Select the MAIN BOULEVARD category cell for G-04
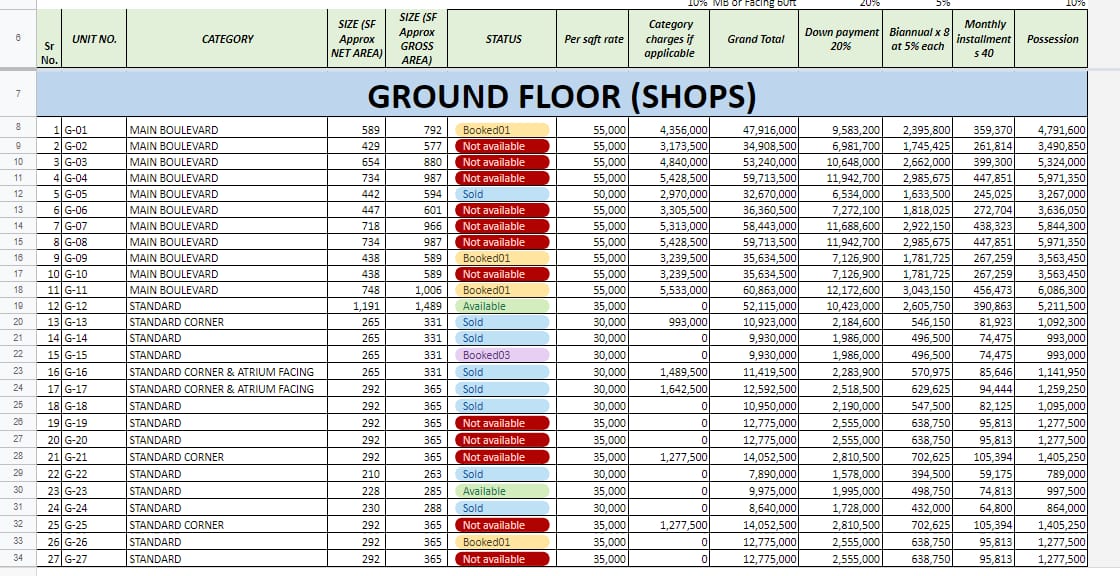The height and width of the screenshot is (576, 1120). point(227,178)
